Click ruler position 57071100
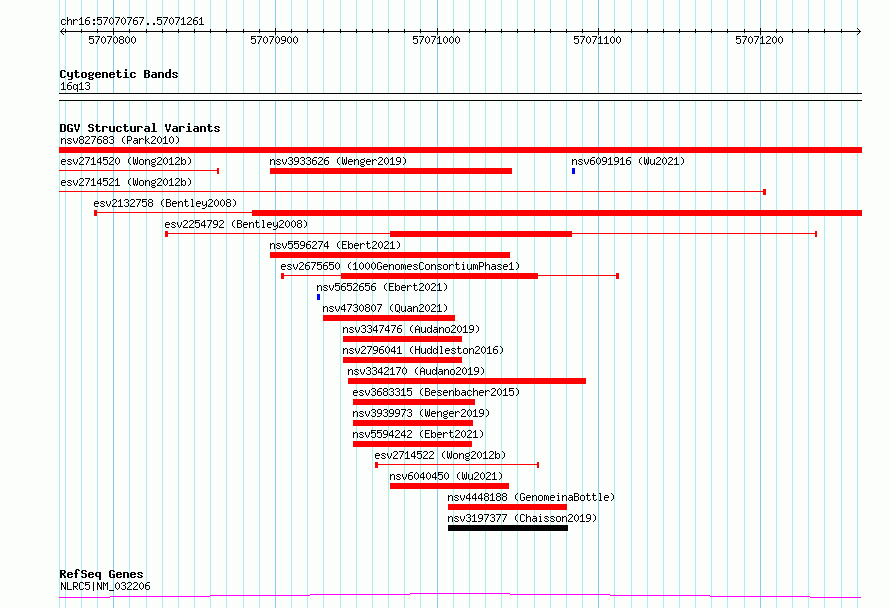Screen dimensions: 890x608 point(598,40)
